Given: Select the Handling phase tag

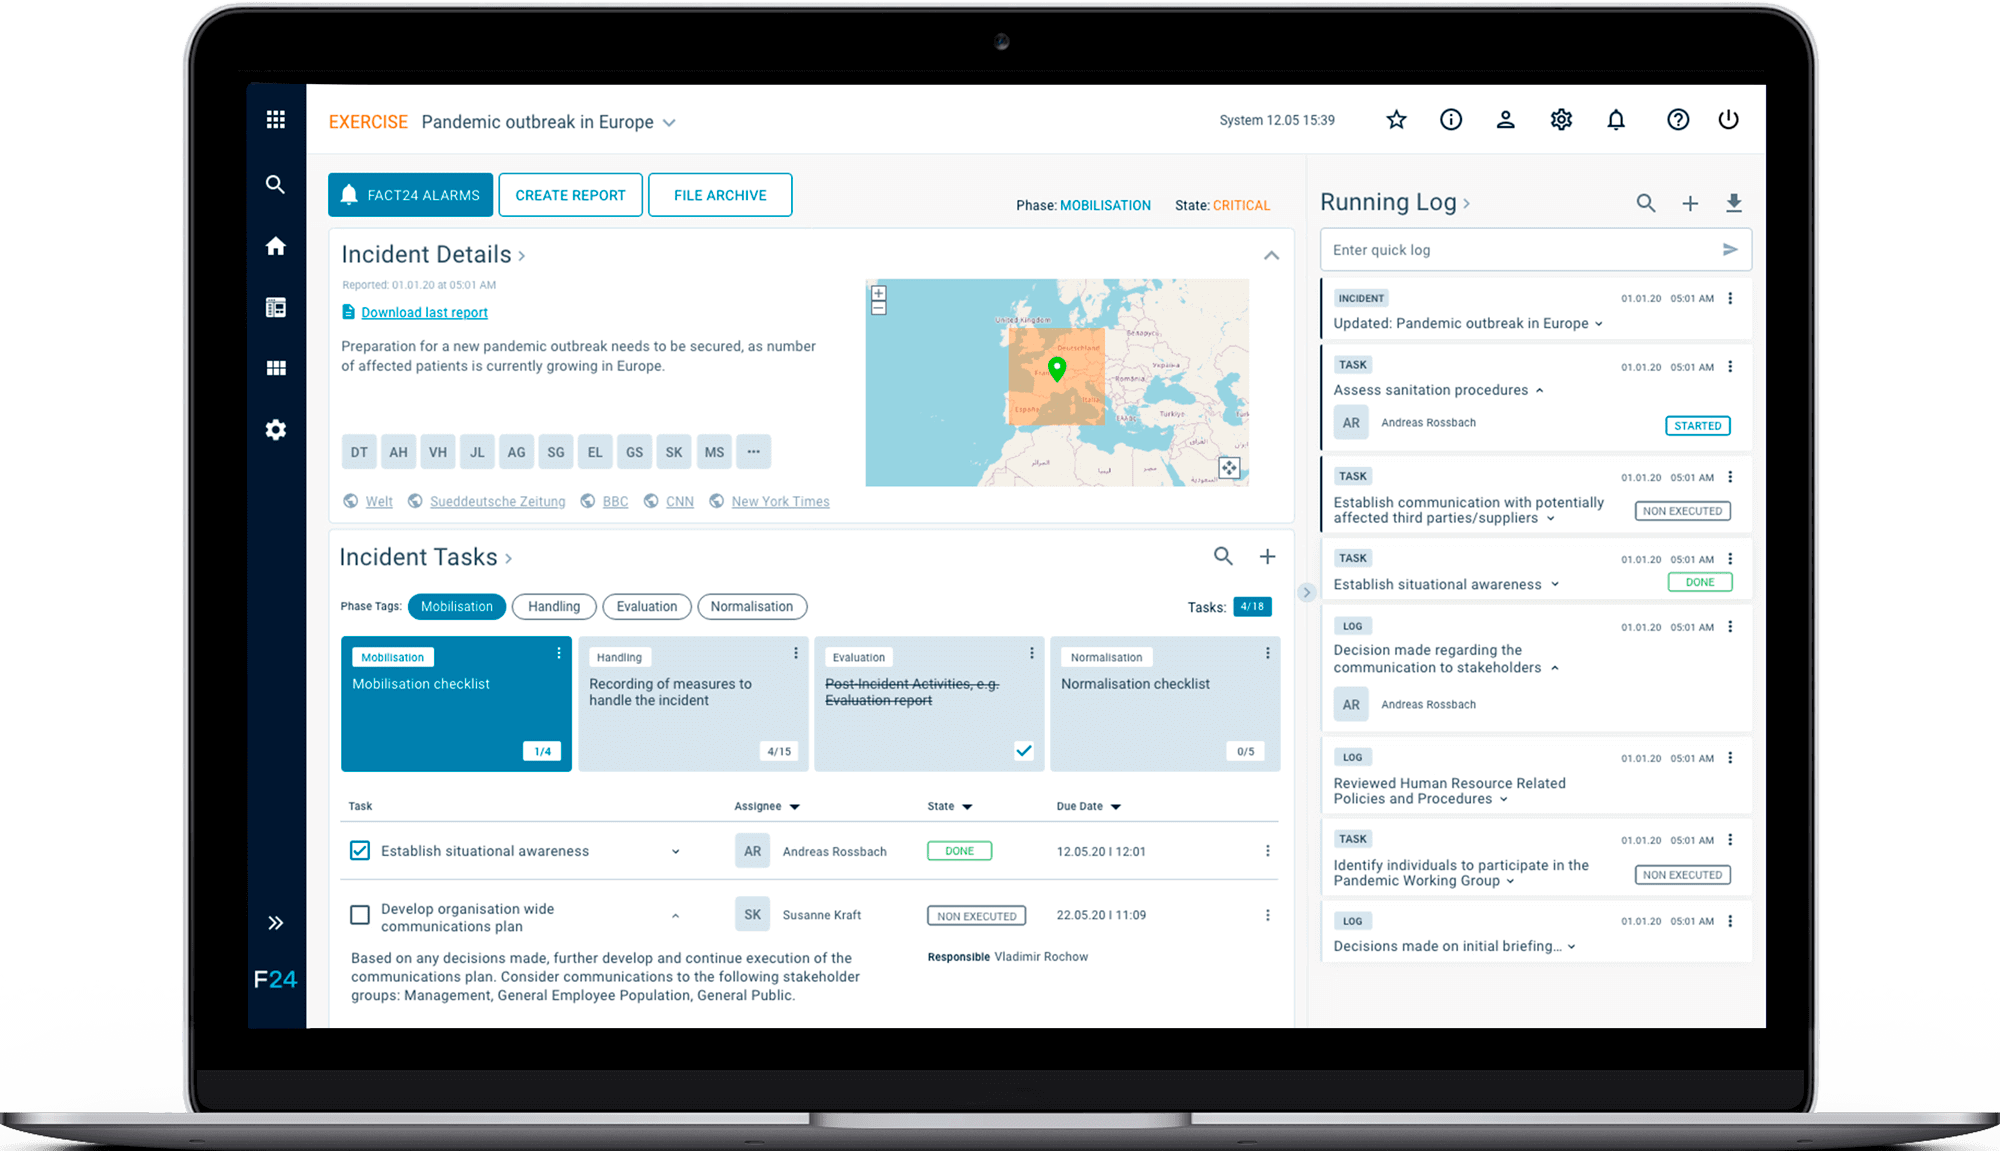Looking at the screenshot, I should [x=553, y=606].
